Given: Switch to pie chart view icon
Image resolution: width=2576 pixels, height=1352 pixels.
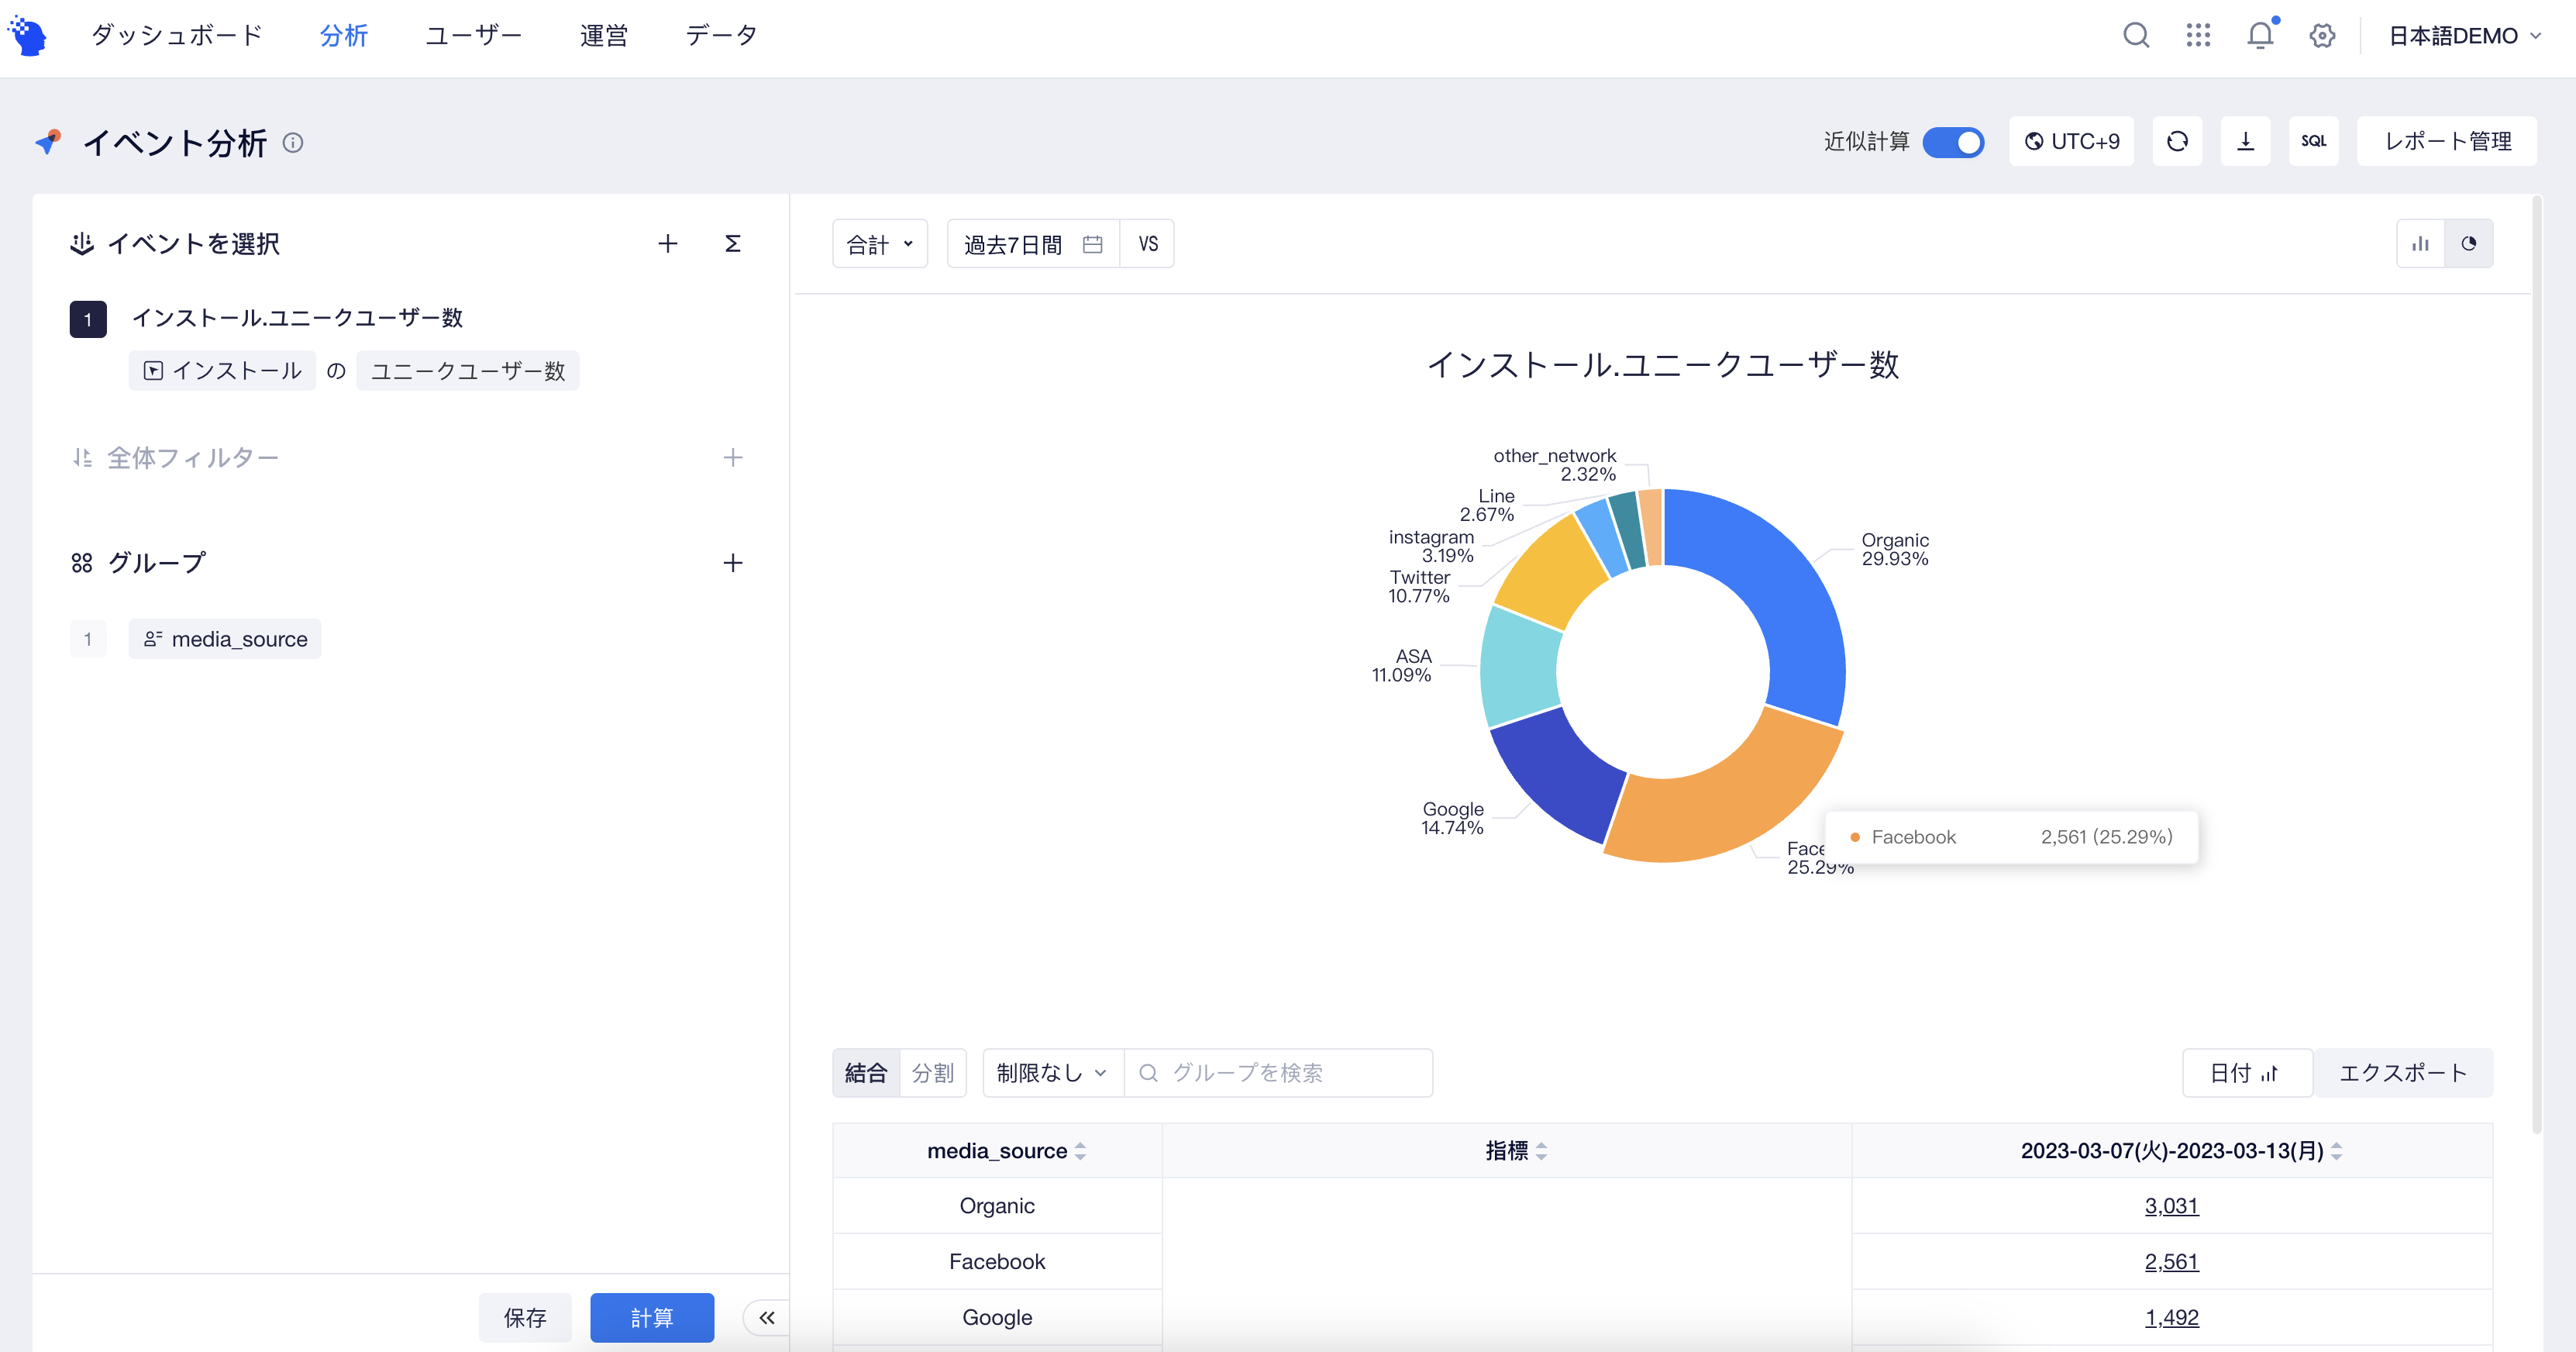Looking at the screenshot, I should pos(2468,244).
